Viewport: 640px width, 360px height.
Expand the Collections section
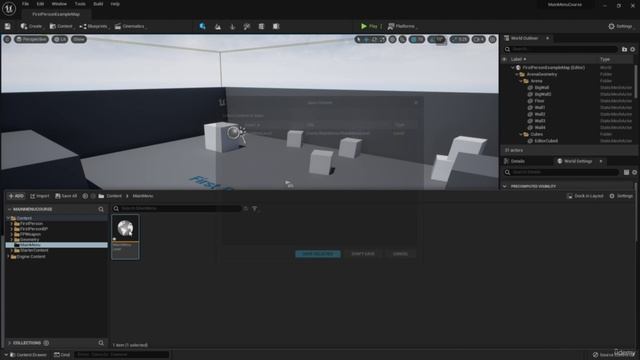click(9, 343)
